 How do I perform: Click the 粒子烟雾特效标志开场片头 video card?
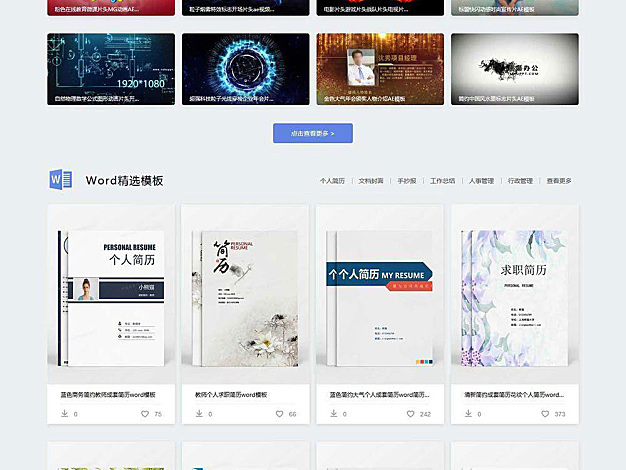click(246, 8)
